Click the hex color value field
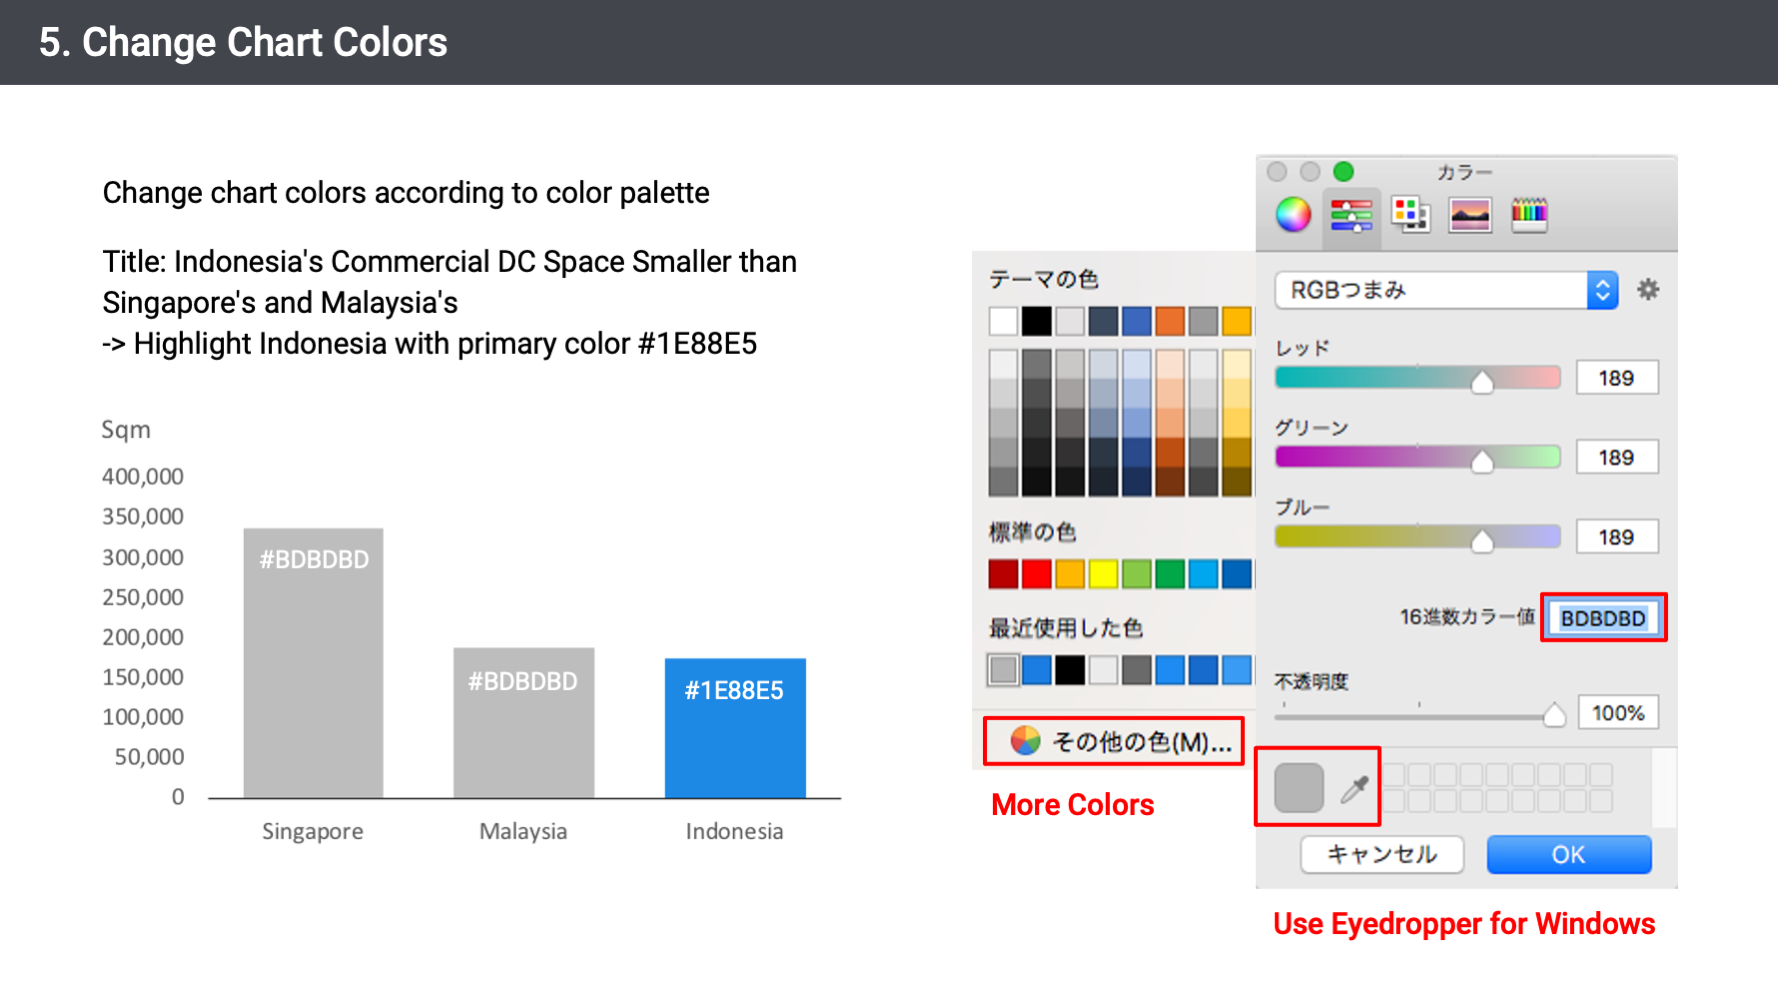 coord(1603,618)
